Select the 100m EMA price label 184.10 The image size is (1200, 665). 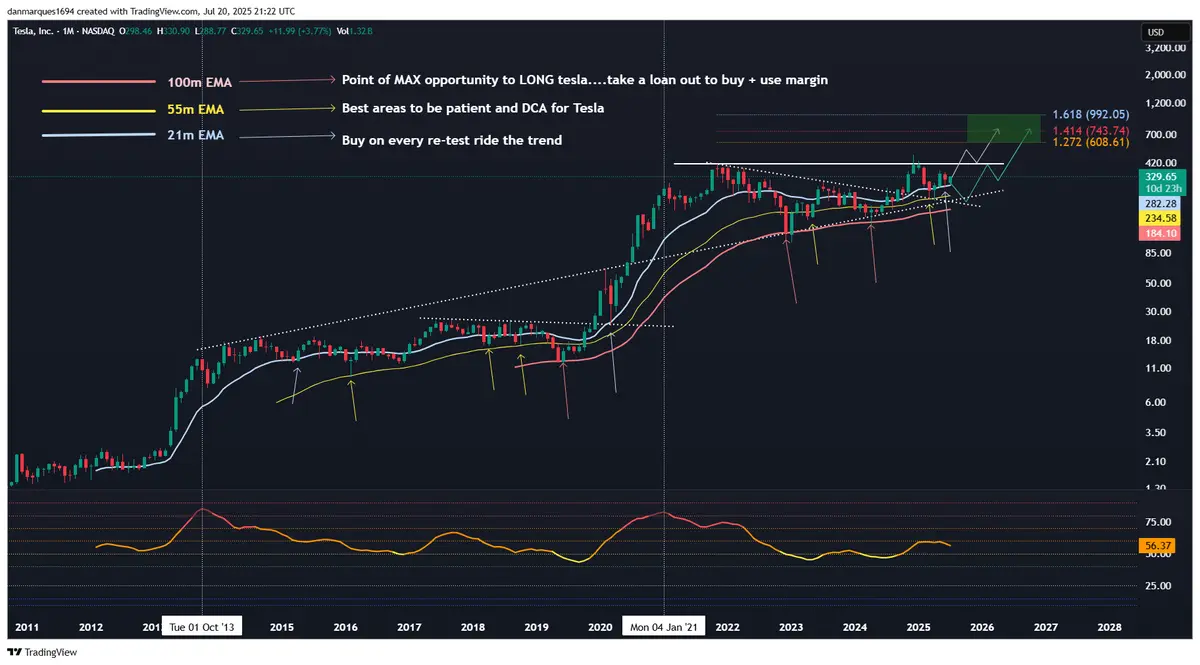click(1160, 233)
